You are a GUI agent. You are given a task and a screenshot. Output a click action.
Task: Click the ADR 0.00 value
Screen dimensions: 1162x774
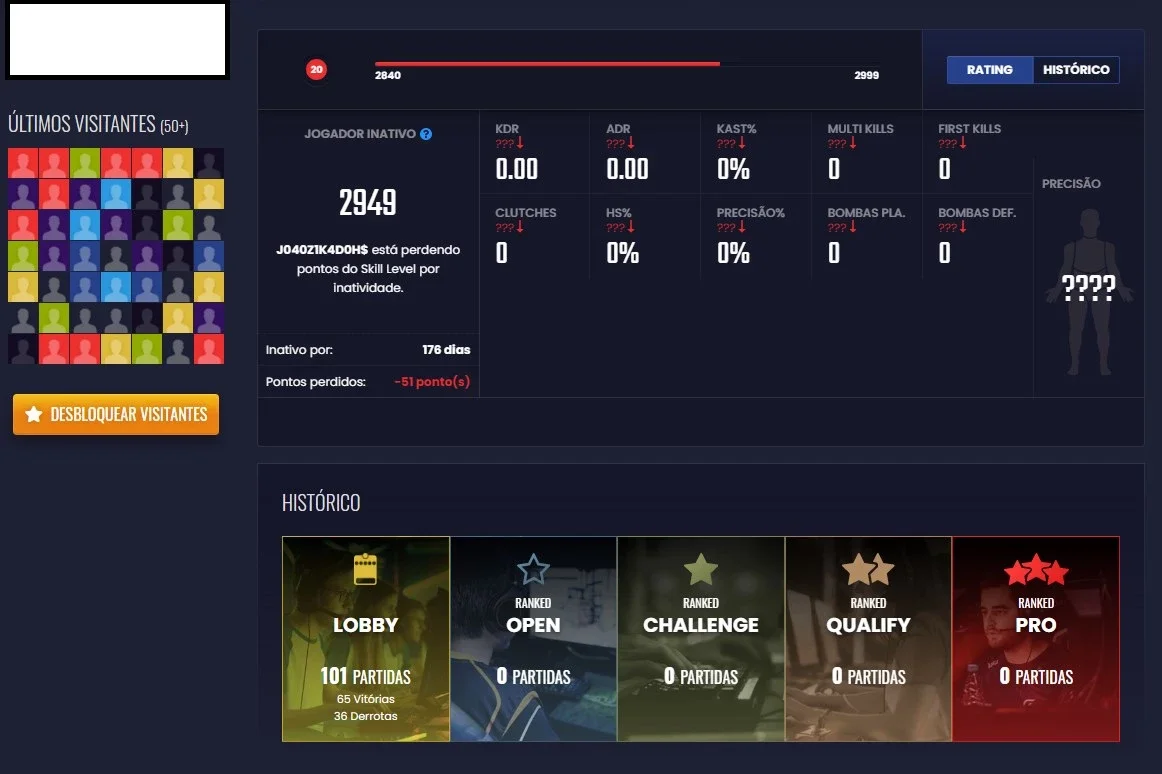point(627,169)
